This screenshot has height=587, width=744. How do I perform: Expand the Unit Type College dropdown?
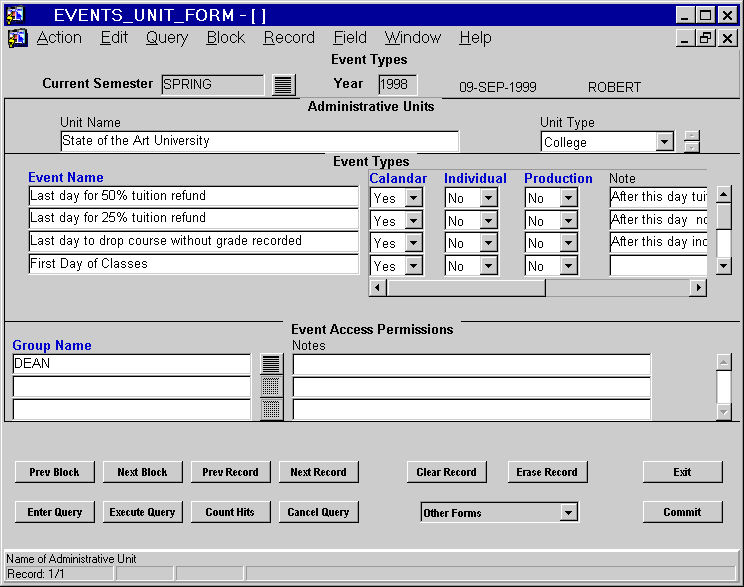(665, 142)
